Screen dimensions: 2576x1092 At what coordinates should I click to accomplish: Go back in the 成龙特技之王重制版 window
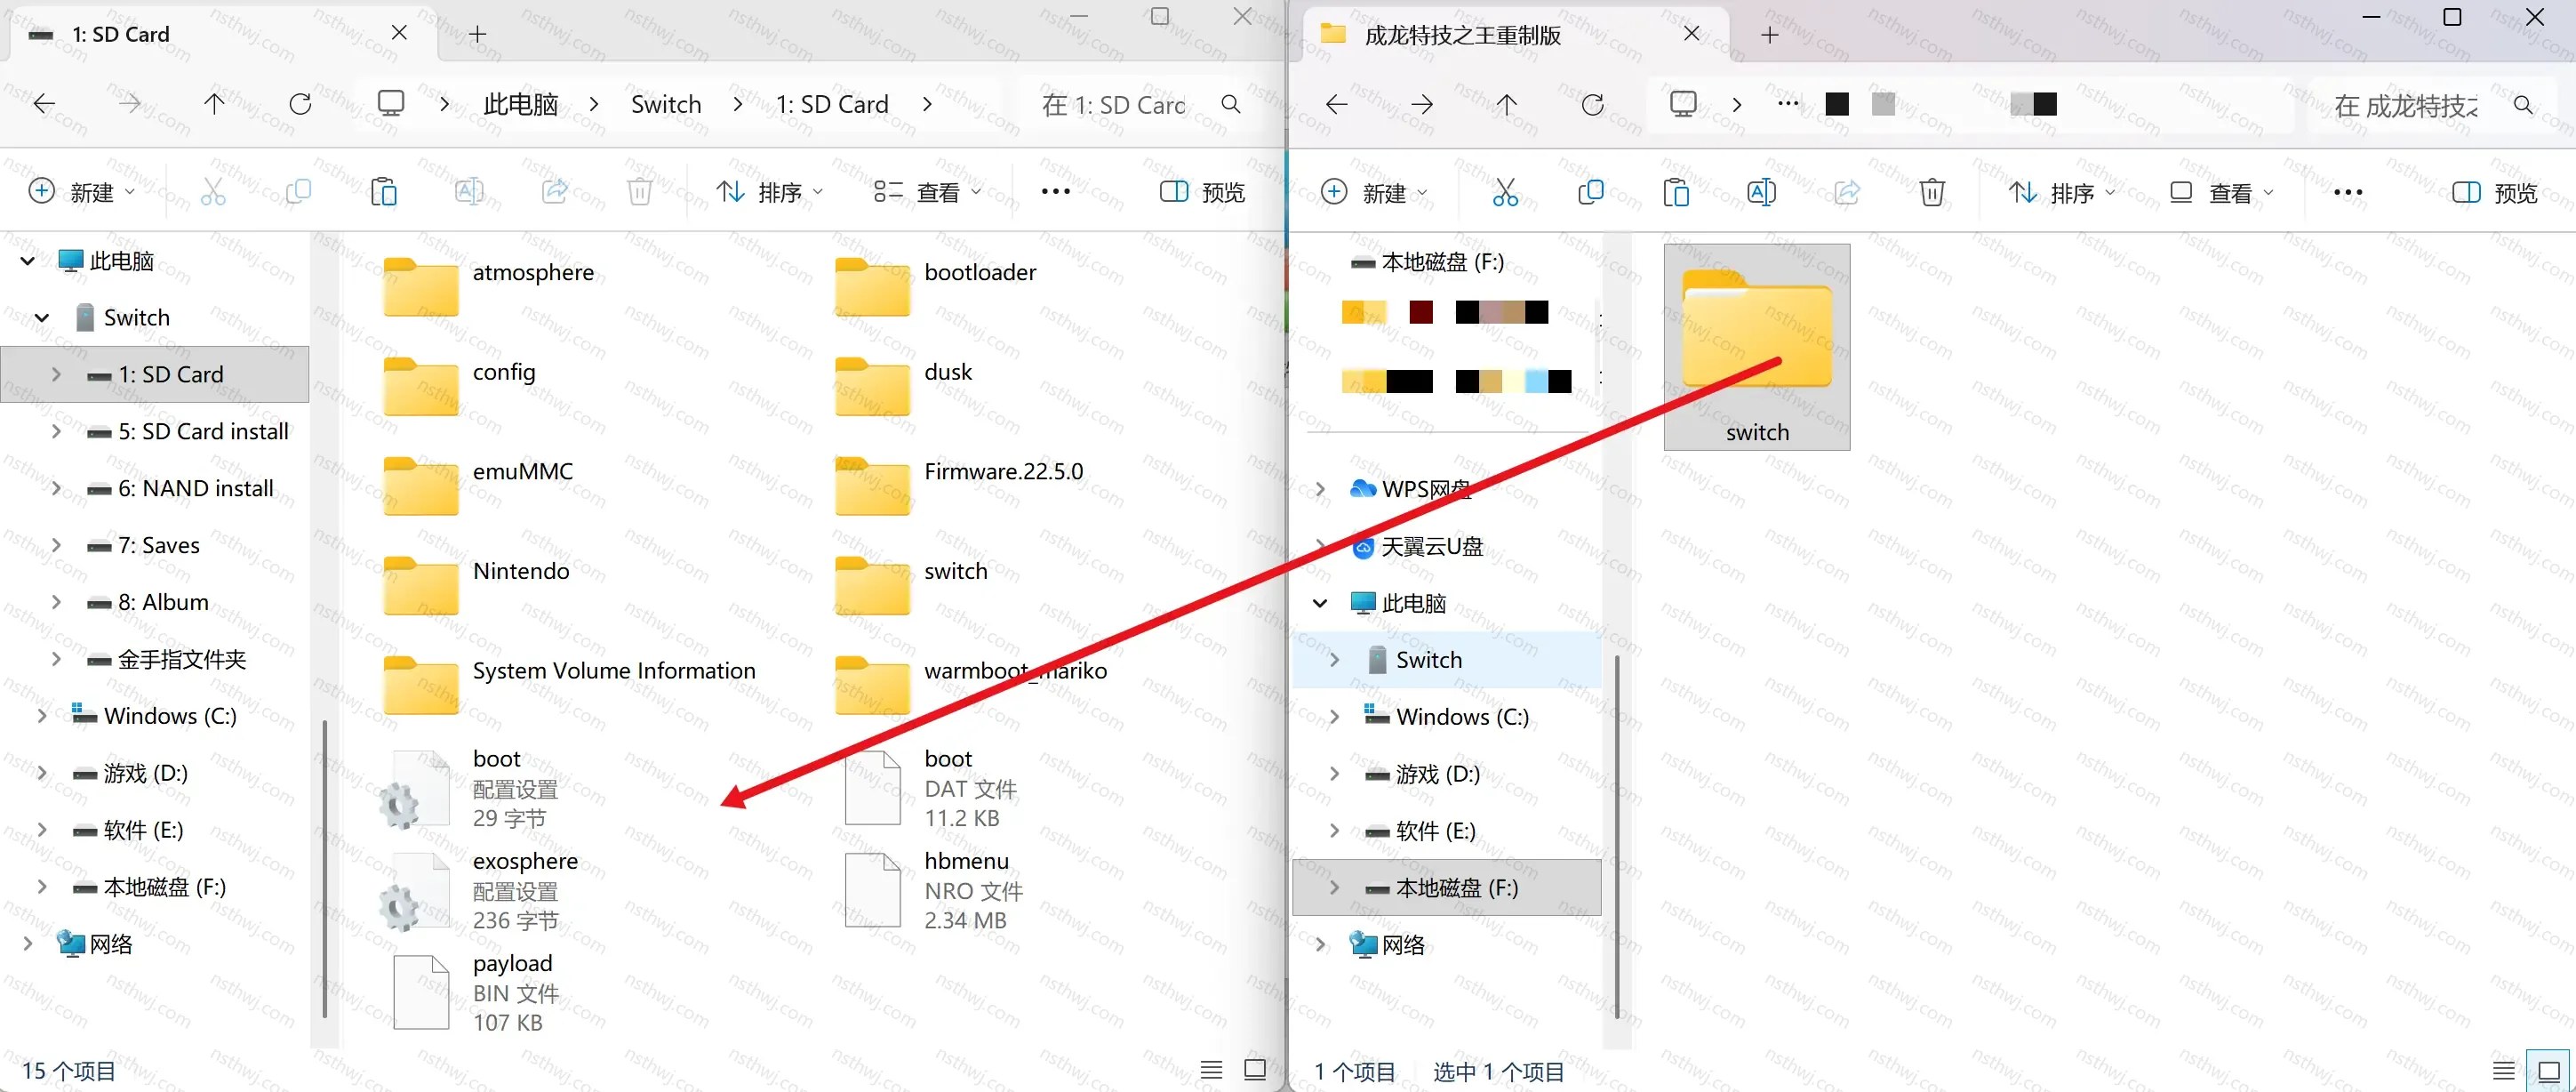pos(1336,104)
